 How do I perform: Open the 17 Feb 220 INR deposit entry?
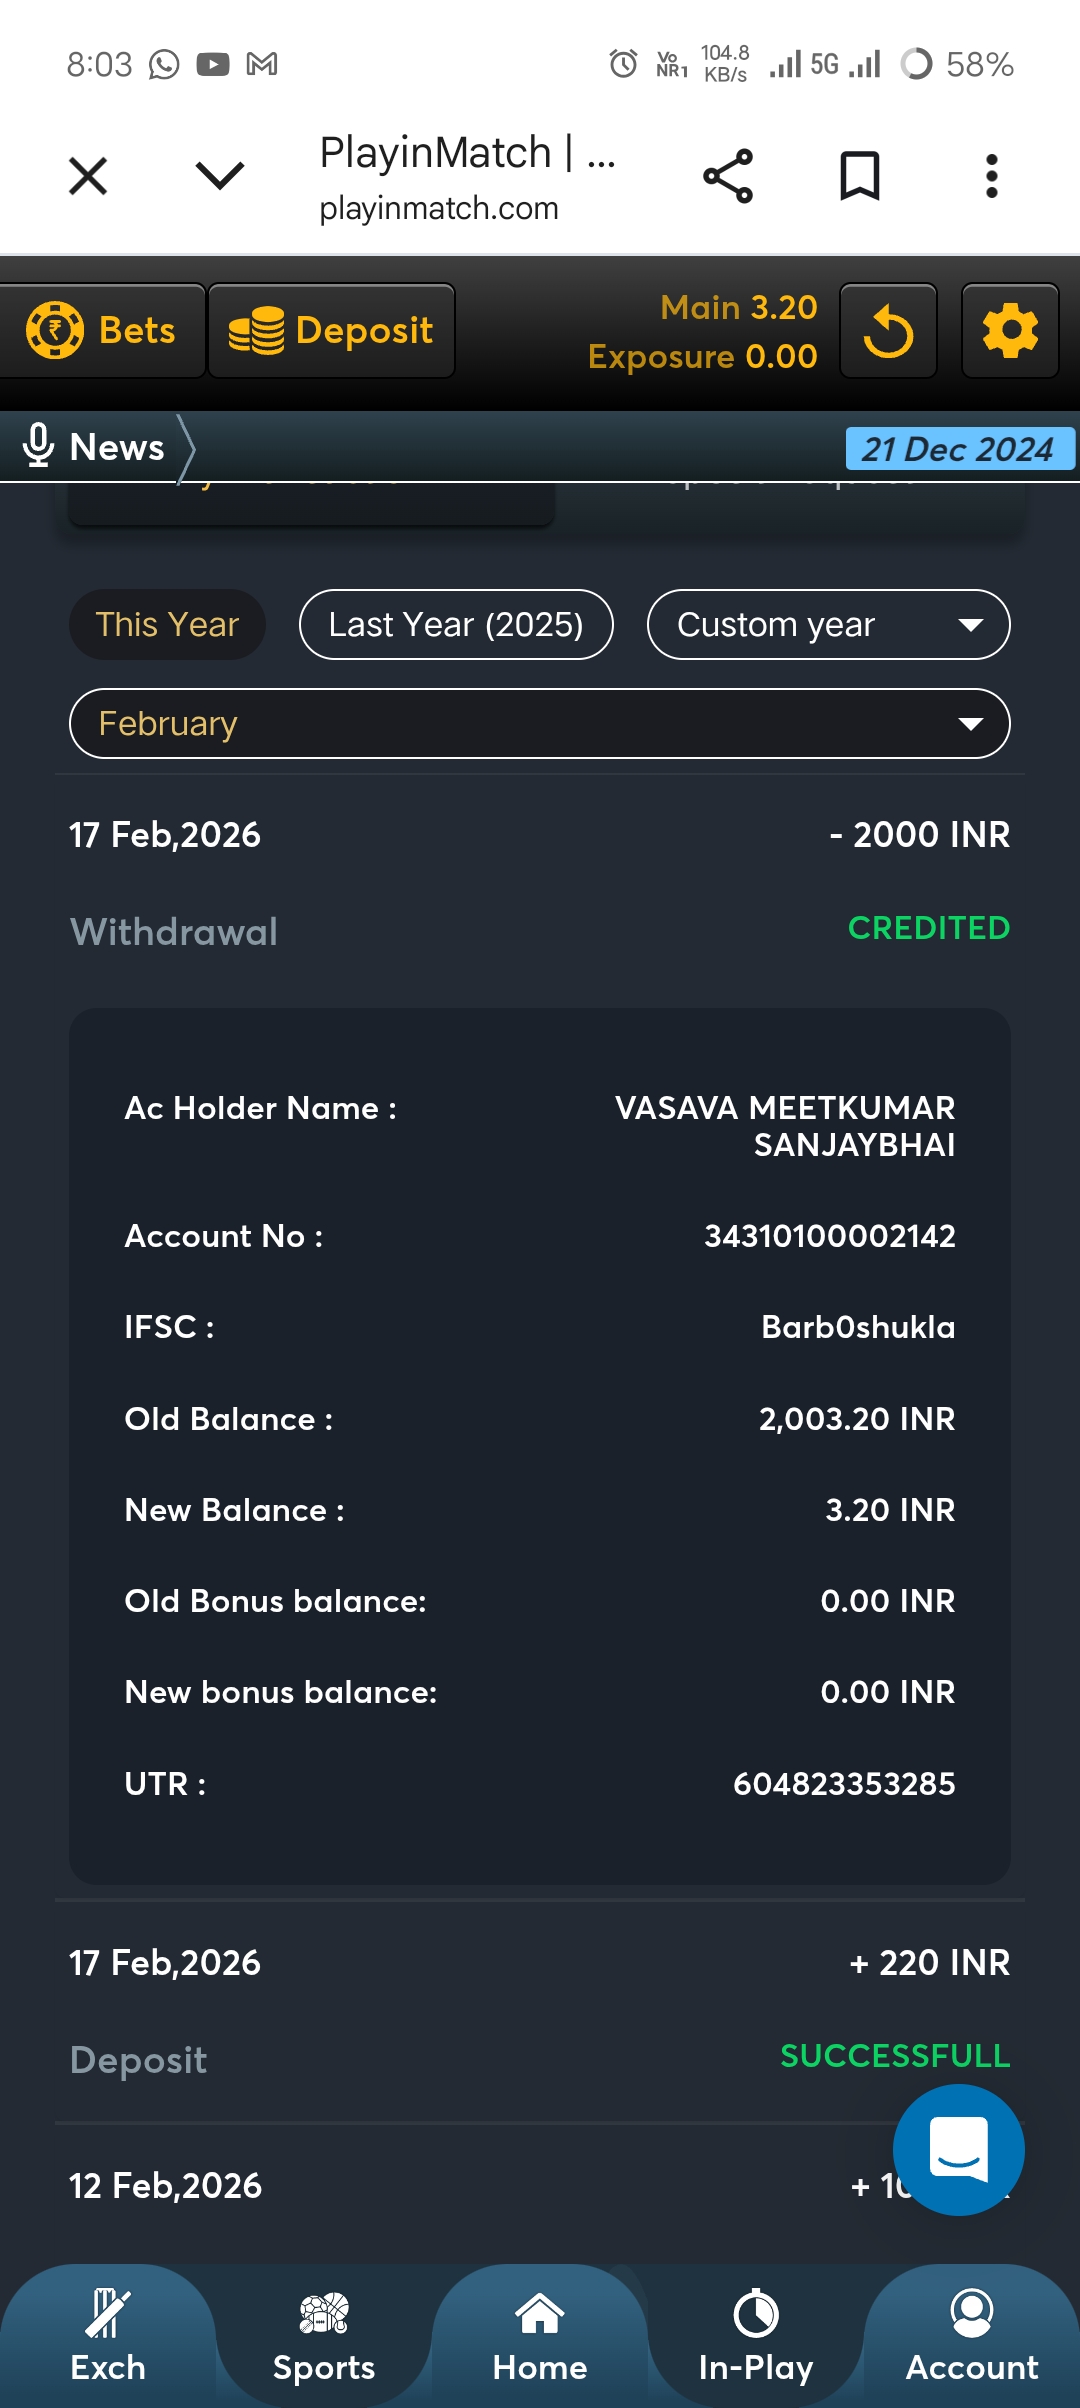[x=540, y=2010]
